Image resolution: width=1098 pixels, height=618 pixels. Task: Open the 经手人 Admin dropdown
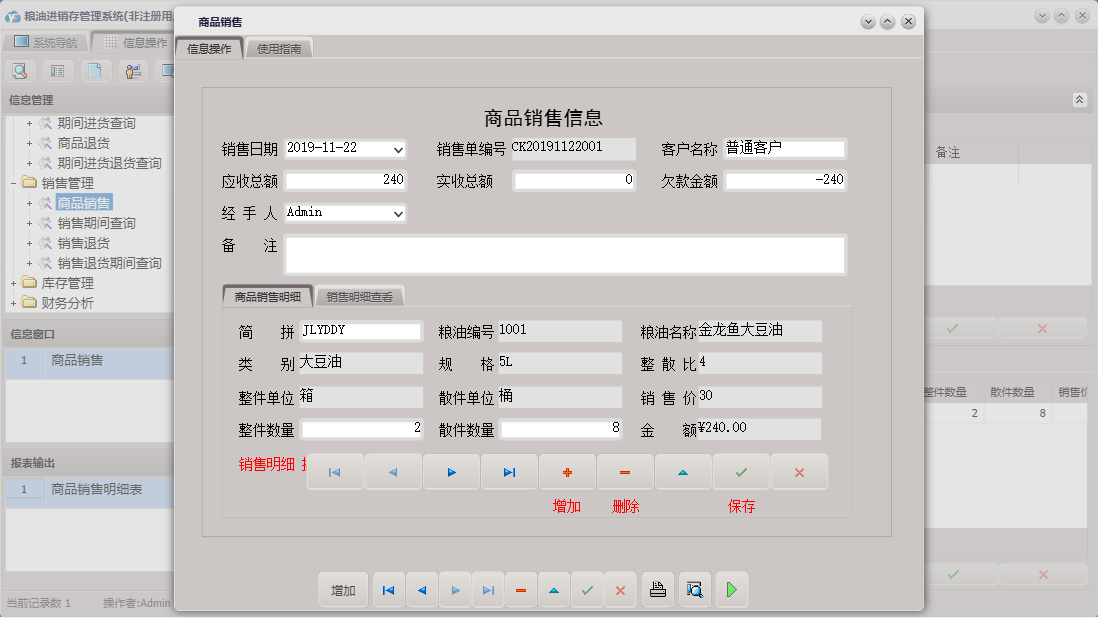tap(398, 213)
